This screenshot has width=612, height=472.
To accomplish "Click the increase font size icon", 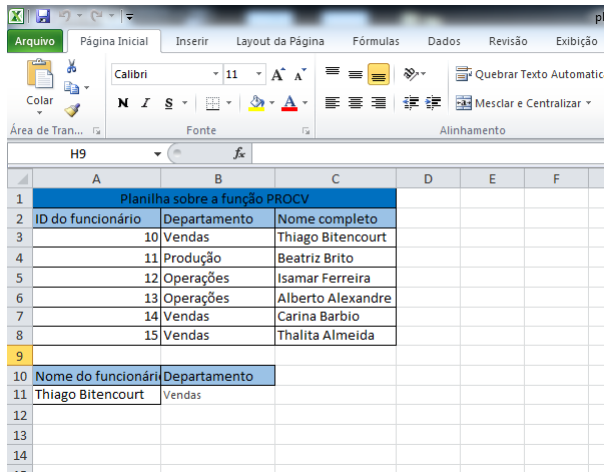I will point(277,75).
